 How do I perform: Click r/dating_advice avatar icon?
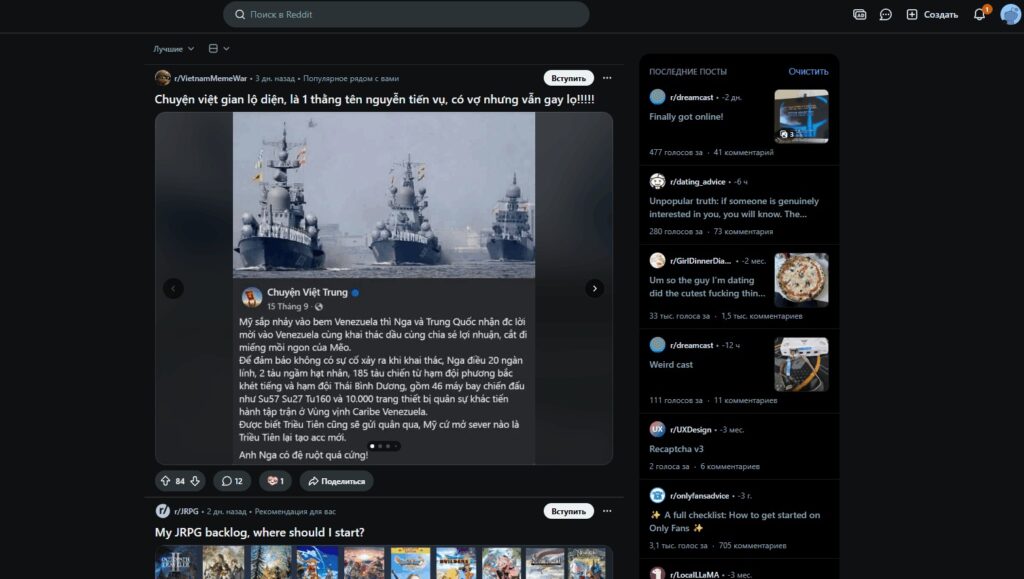point(657,181)
